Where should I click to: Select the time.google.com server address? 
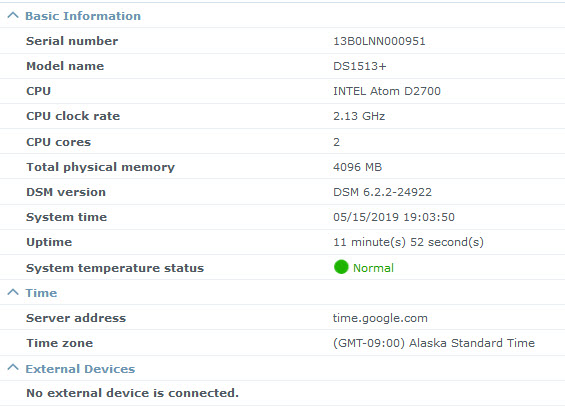tap(380, 318)
